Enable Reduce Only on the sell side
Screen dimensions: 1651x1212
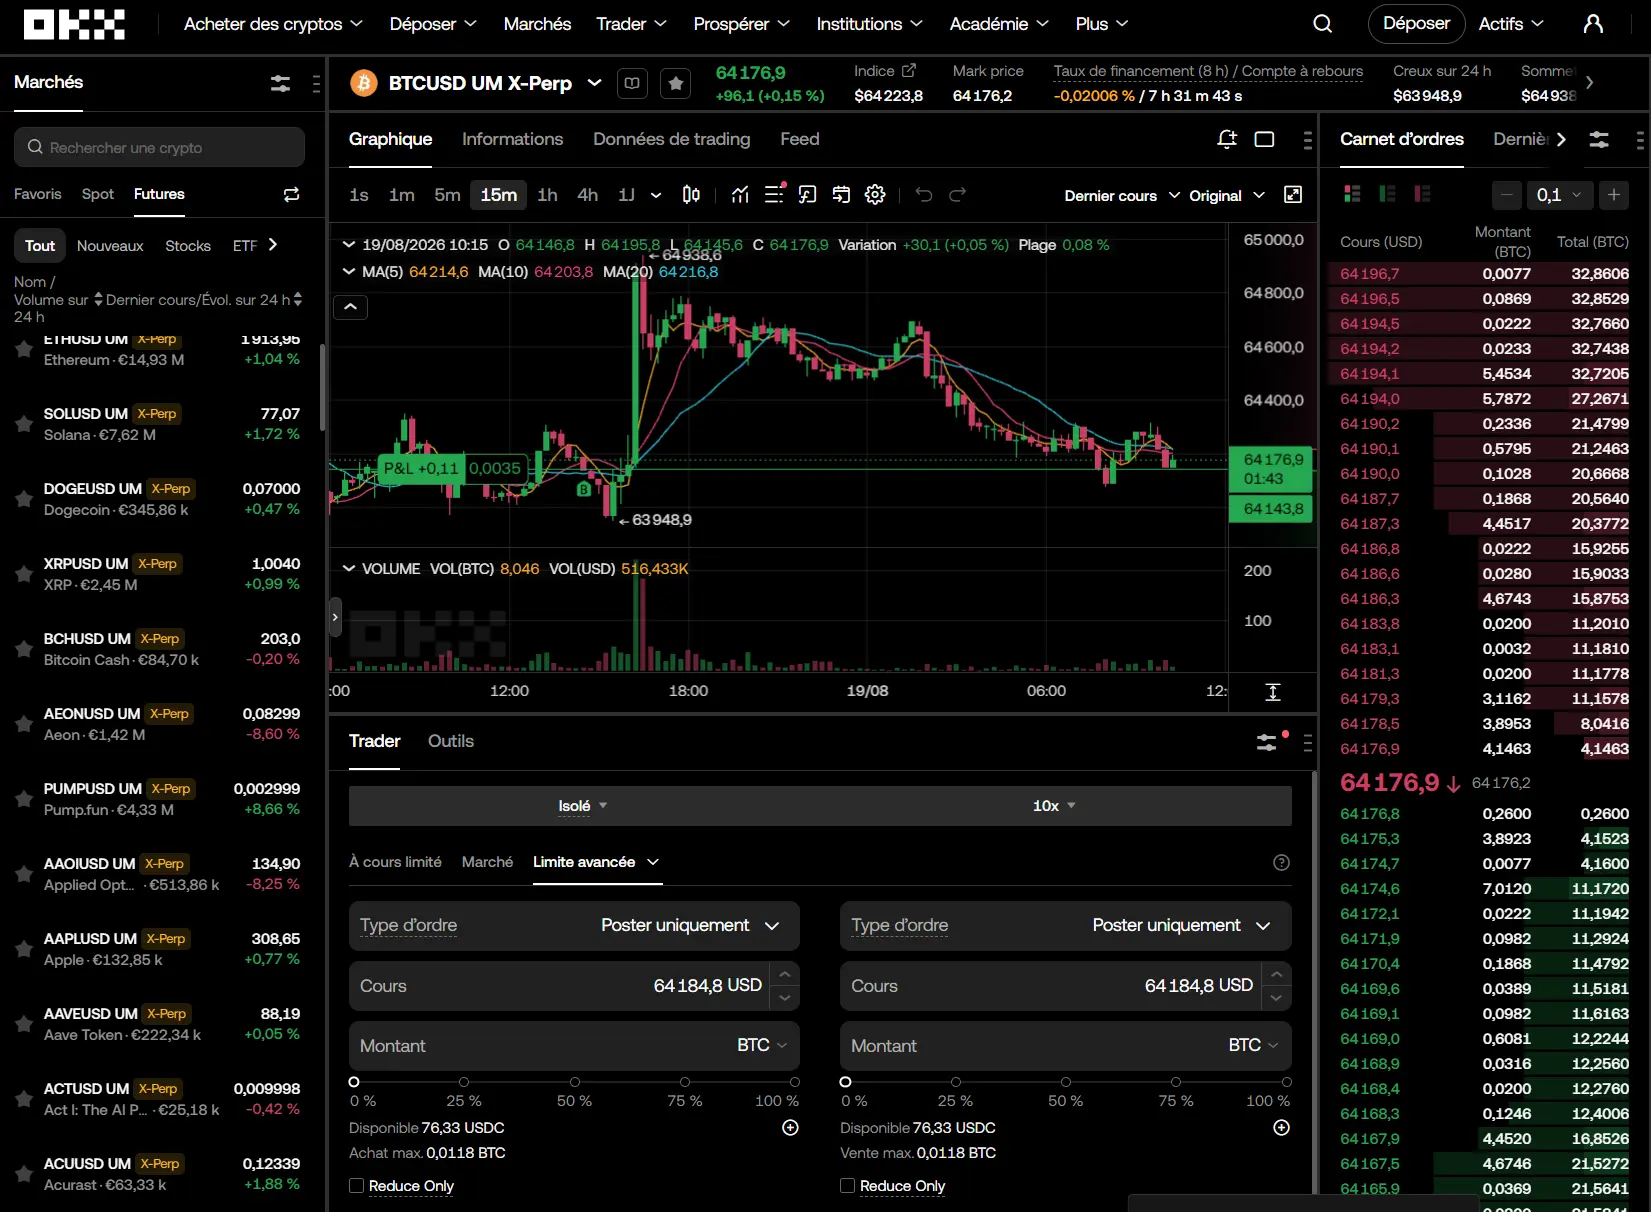click(x=847, y=1185)
